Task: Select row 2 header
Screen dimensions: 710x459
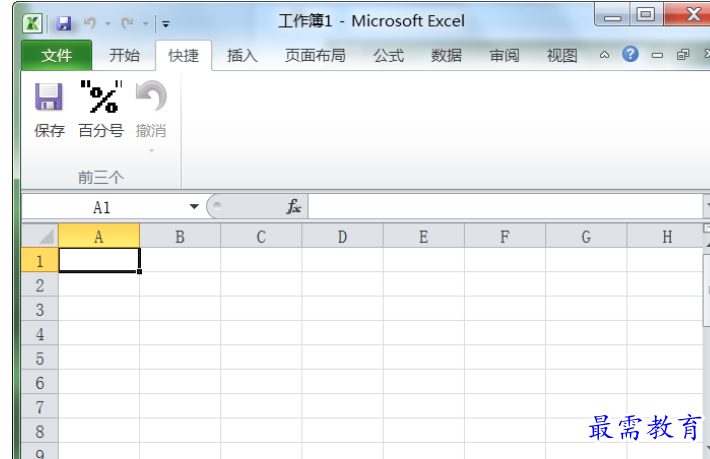Action: click(x=40, y=284)
